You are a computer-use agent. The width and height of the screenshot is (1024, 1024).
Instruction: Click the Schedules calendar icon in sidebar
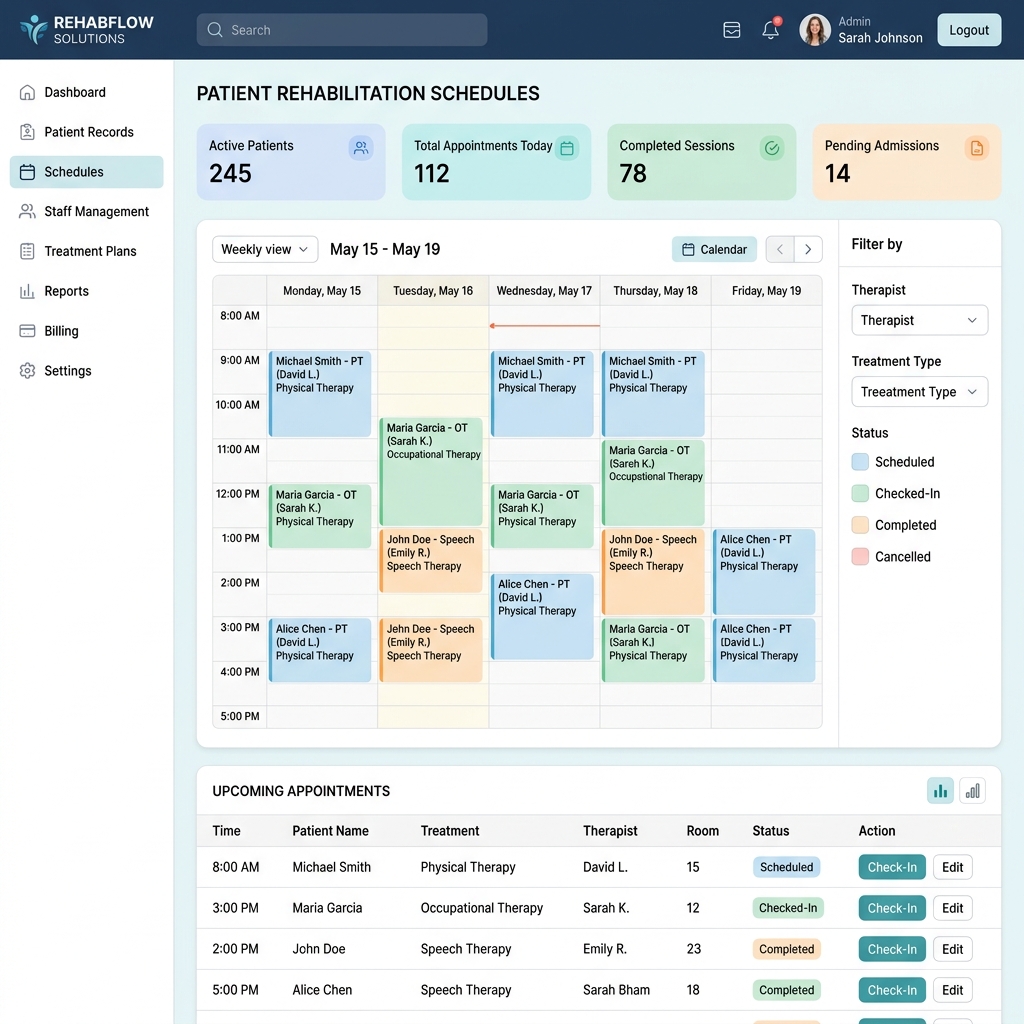click(x=27, y=172)
